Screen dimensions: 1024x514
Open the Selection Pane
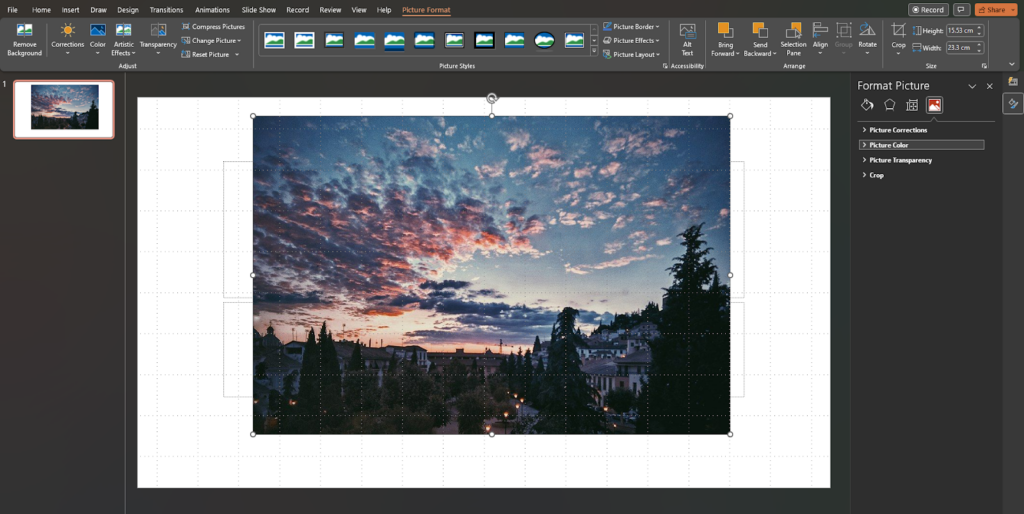pyautogui.click(x=793, y=38)
